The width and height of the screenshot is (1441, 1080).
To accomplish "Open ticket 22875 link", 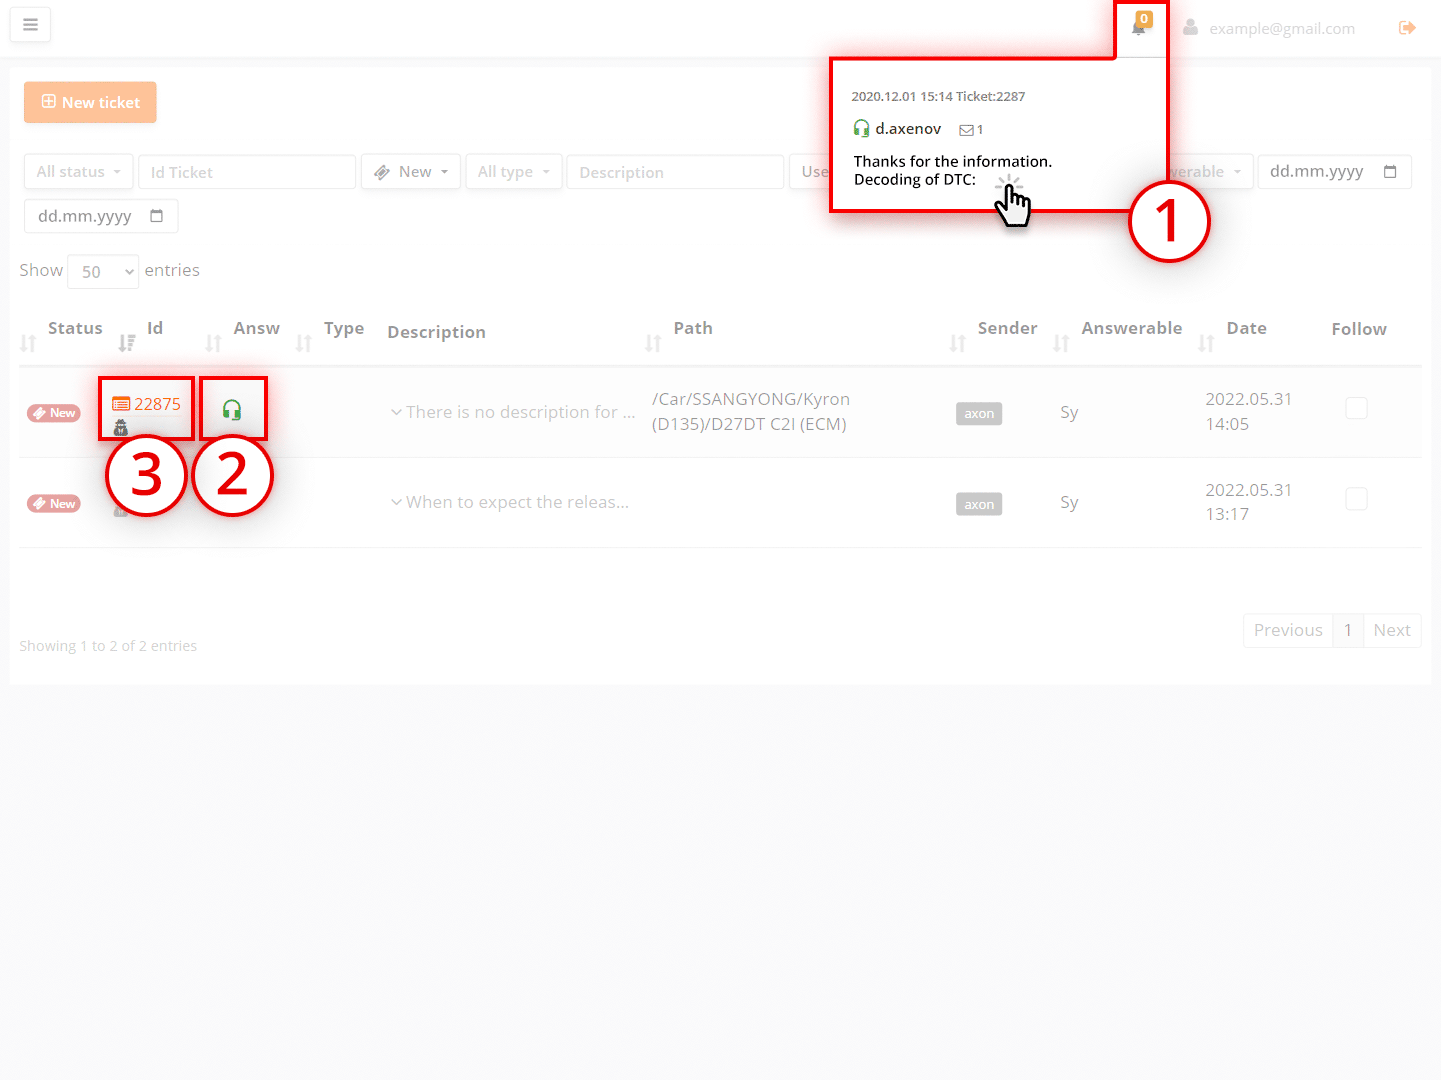I will 157,404.
